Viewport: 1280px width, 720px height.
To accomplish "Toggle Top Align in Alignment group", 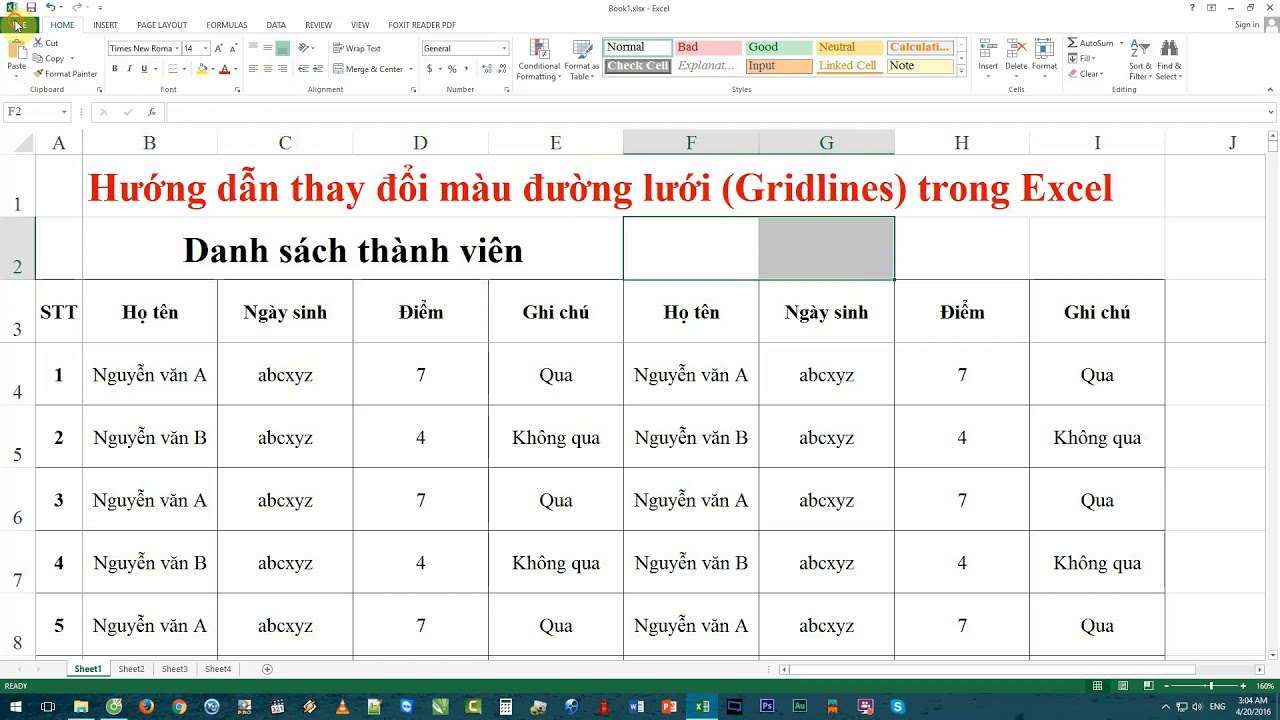I will (253, 48).
